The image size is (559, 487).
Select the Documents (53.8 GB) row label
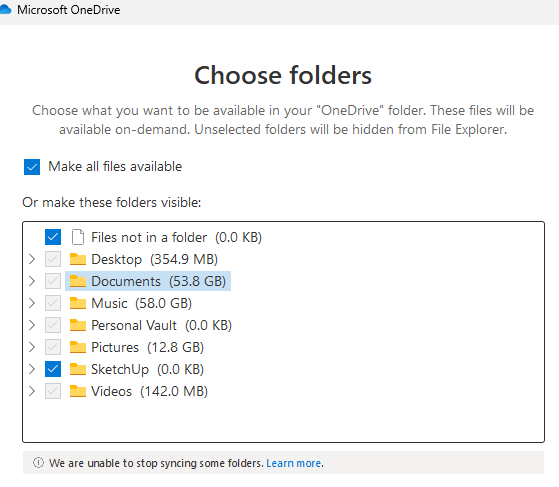pos(159,281)
